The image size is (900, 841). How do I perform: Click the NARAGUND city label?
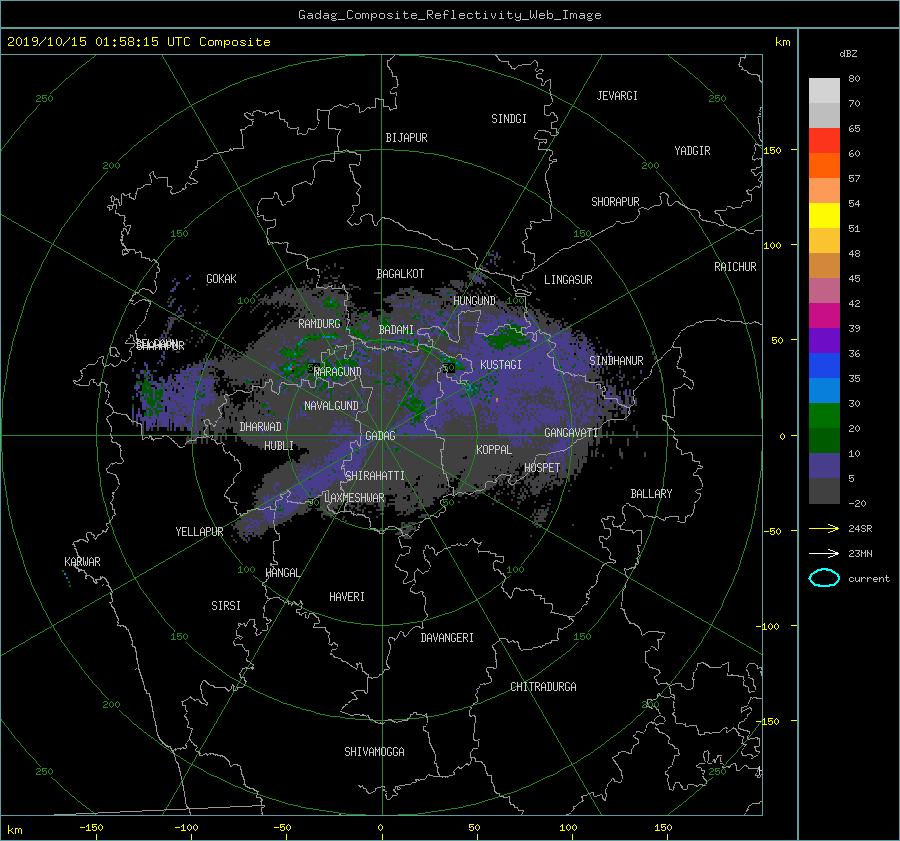[338, 372]
